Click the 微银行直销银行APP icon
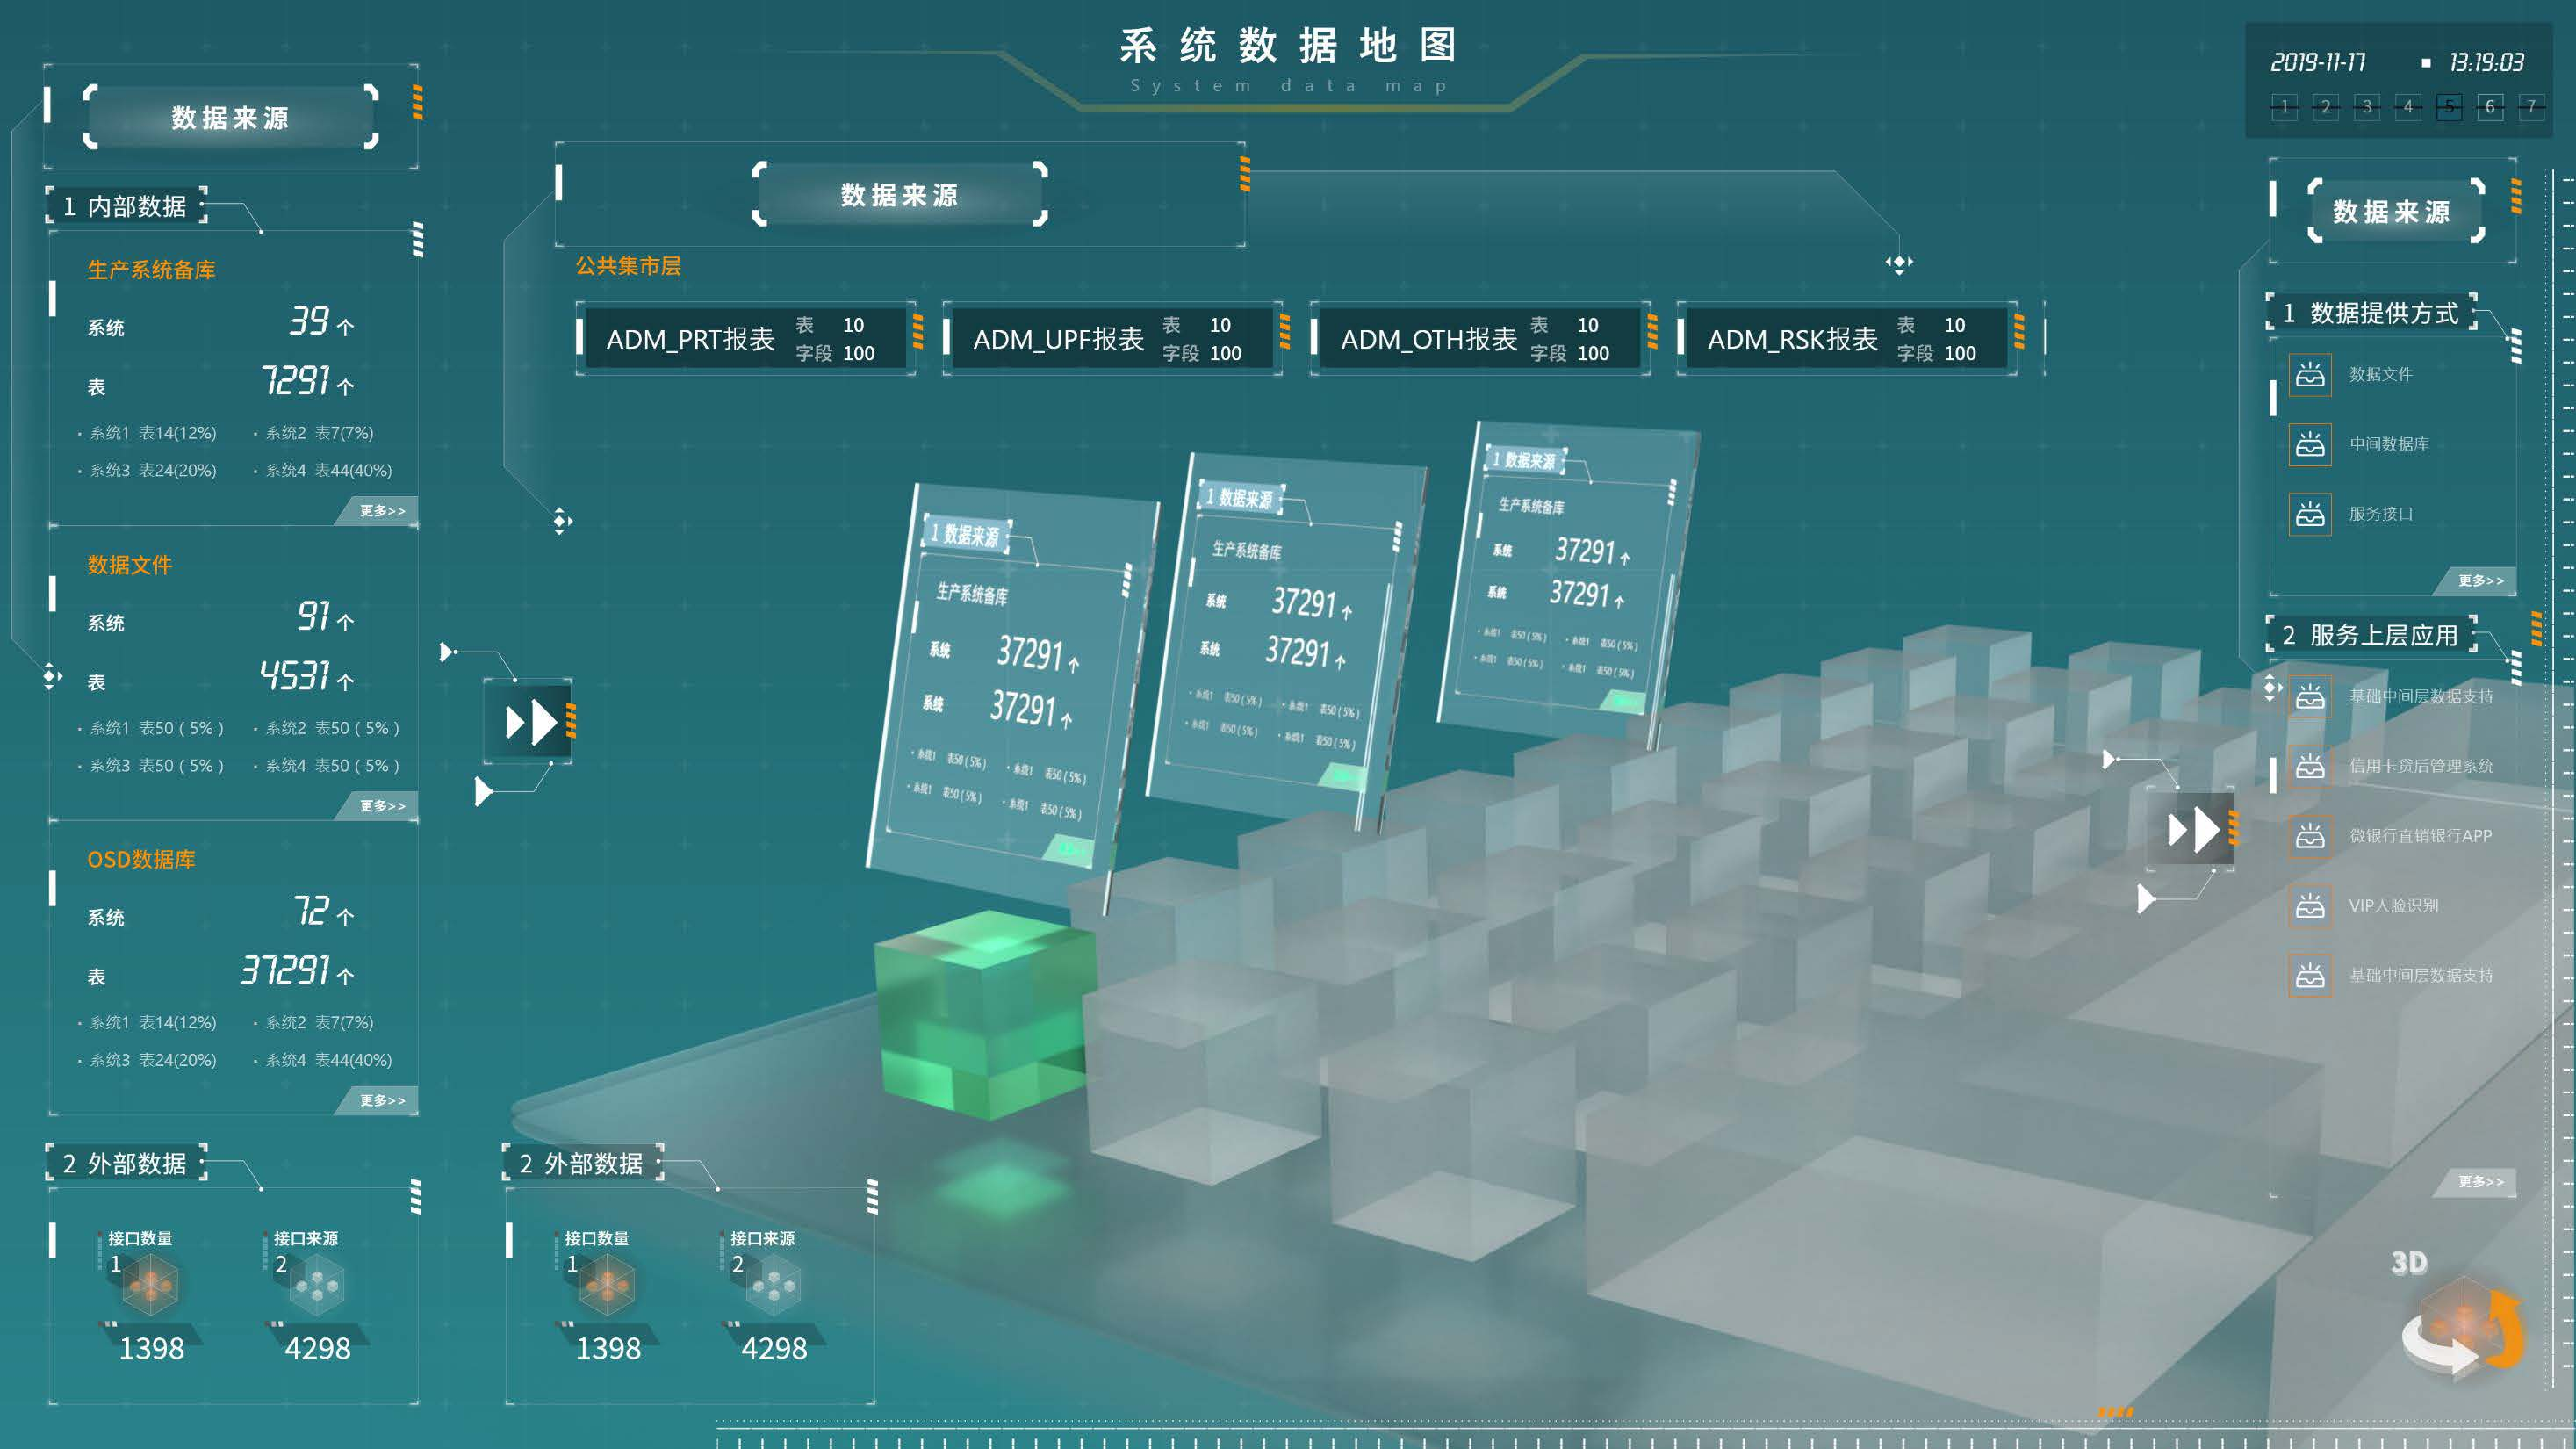The width and height of the screenshot is (2576, 1449). [2310, 836]
